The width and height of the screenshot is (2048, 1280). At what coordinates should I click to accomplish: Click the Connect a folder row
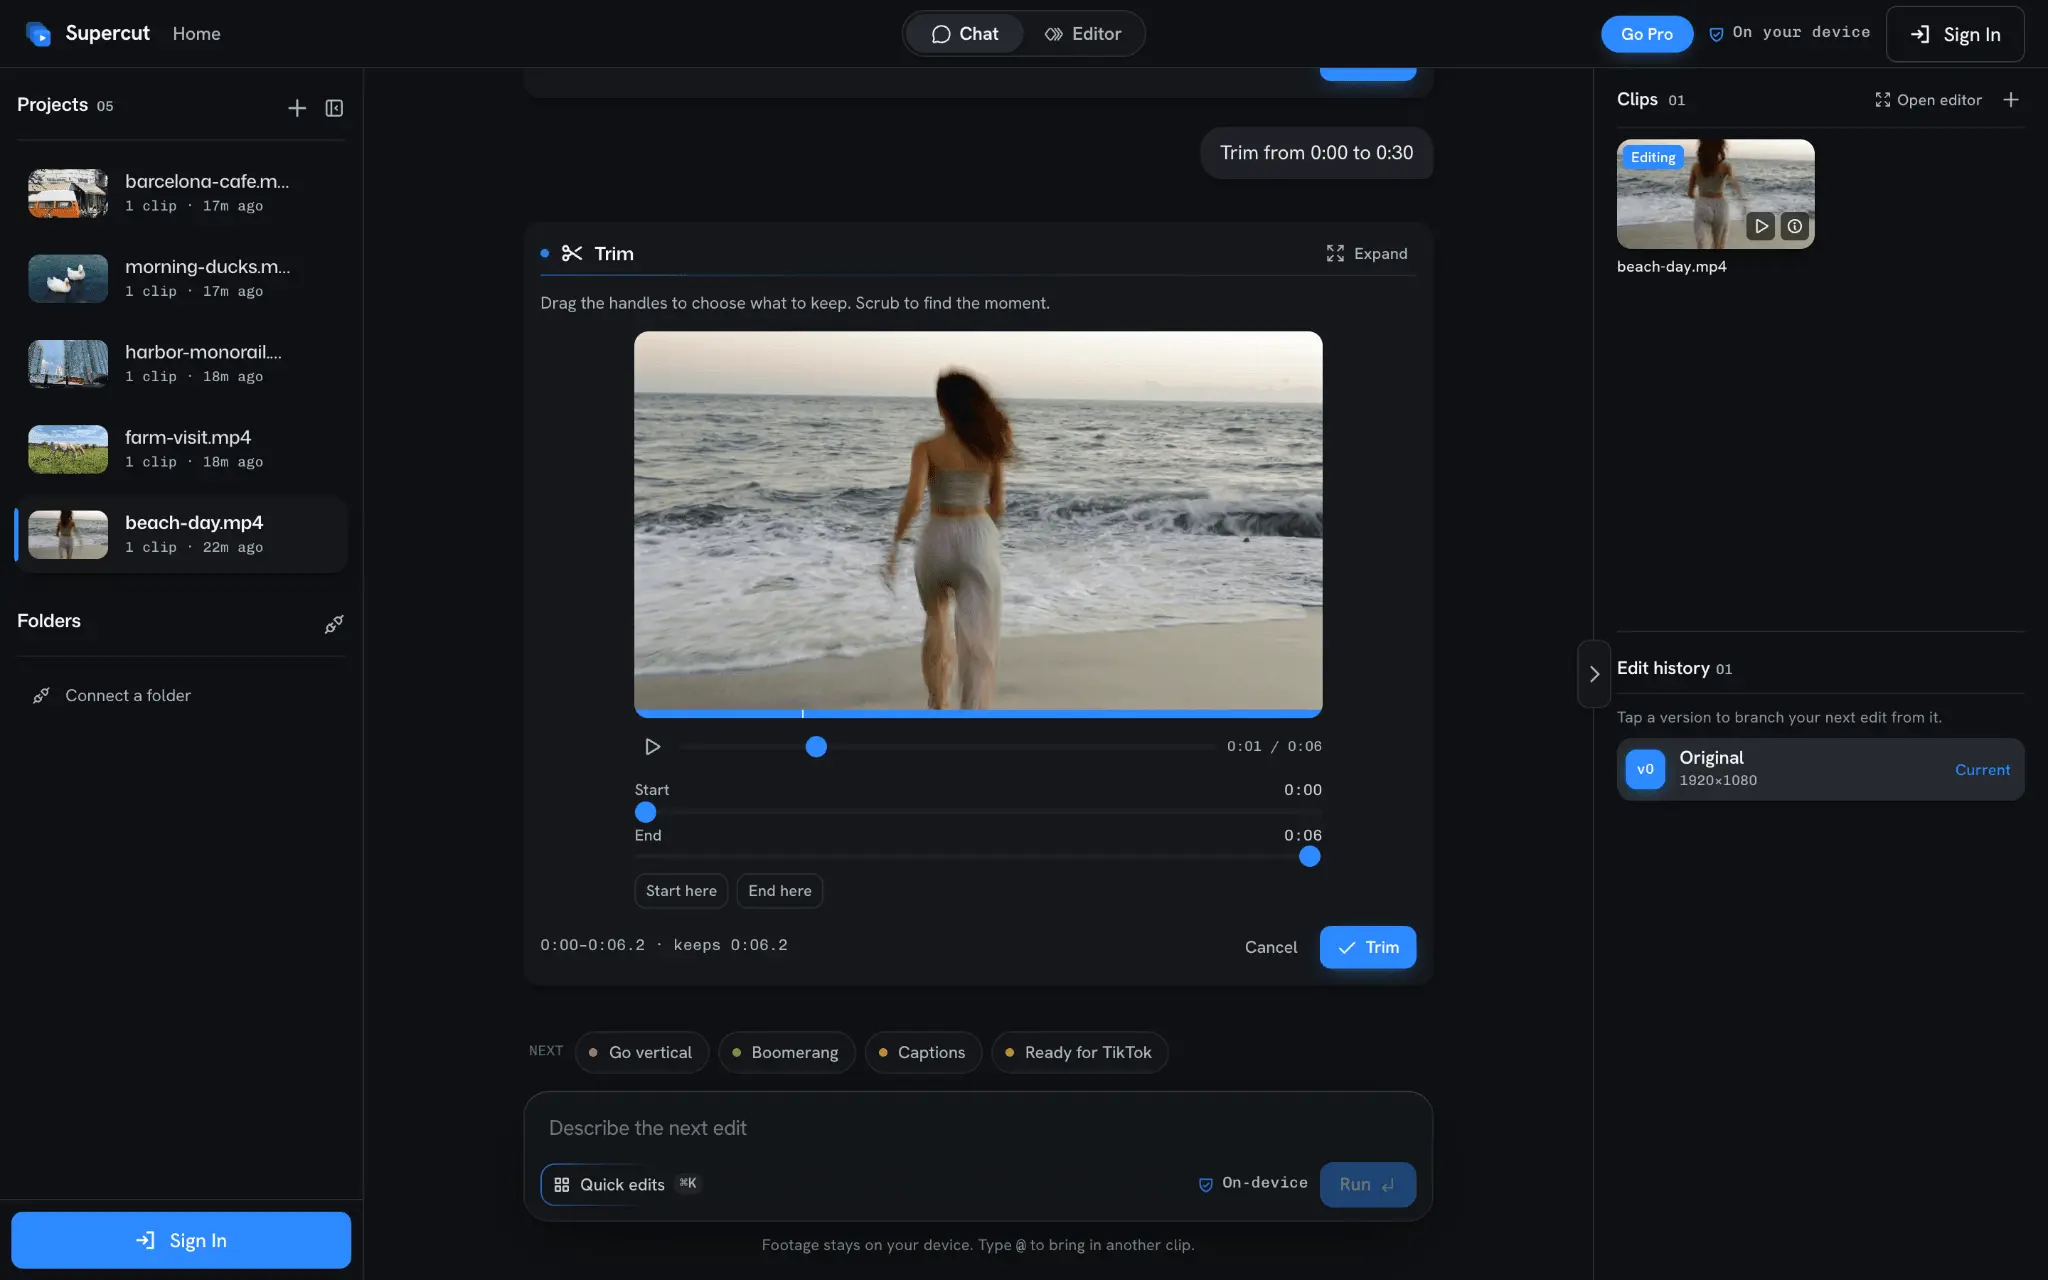(181, 695)
